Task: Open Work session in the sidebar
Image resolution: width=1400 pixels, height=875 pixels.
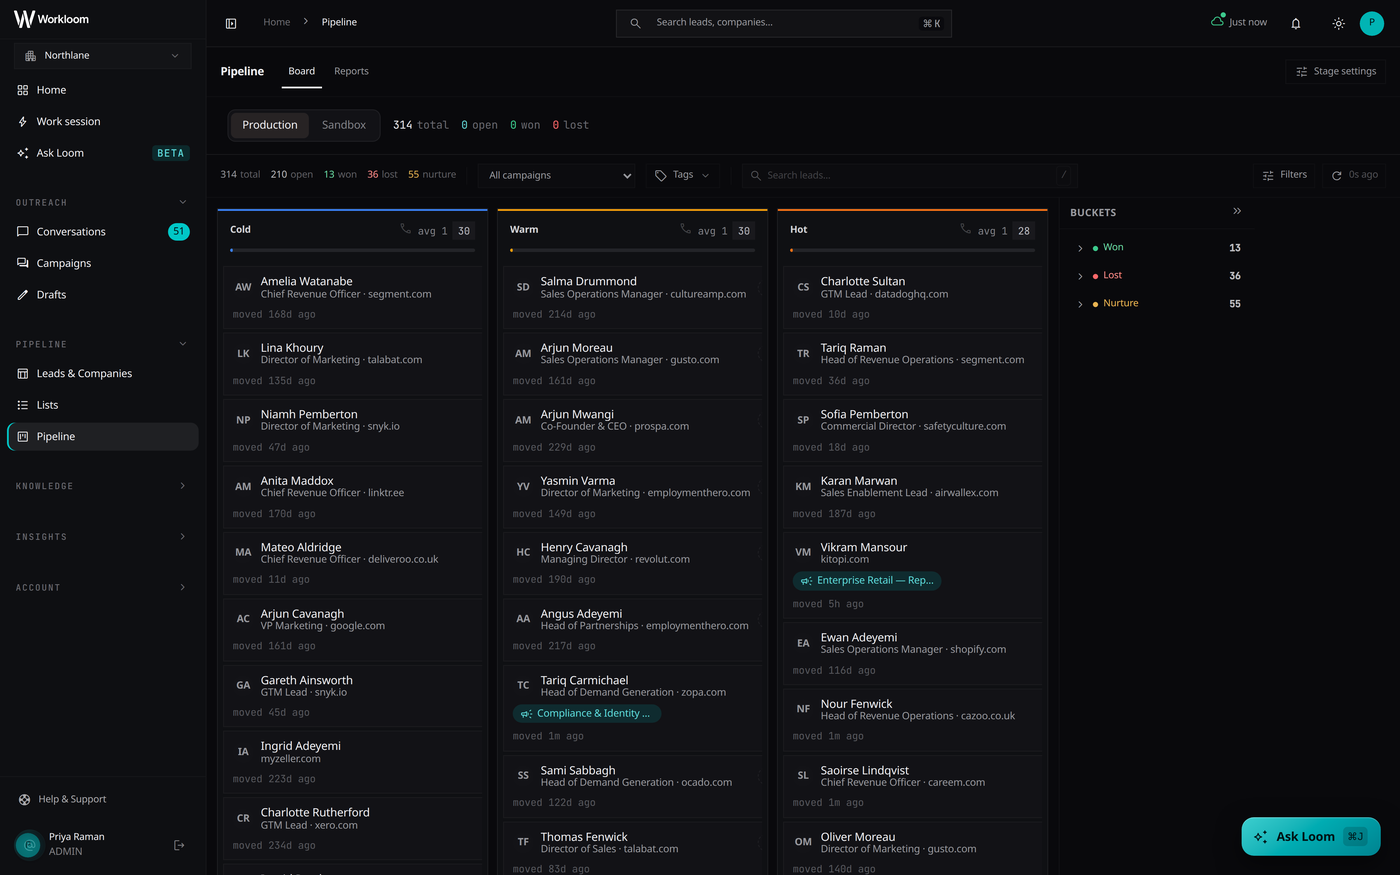Action: click(103, 121)
